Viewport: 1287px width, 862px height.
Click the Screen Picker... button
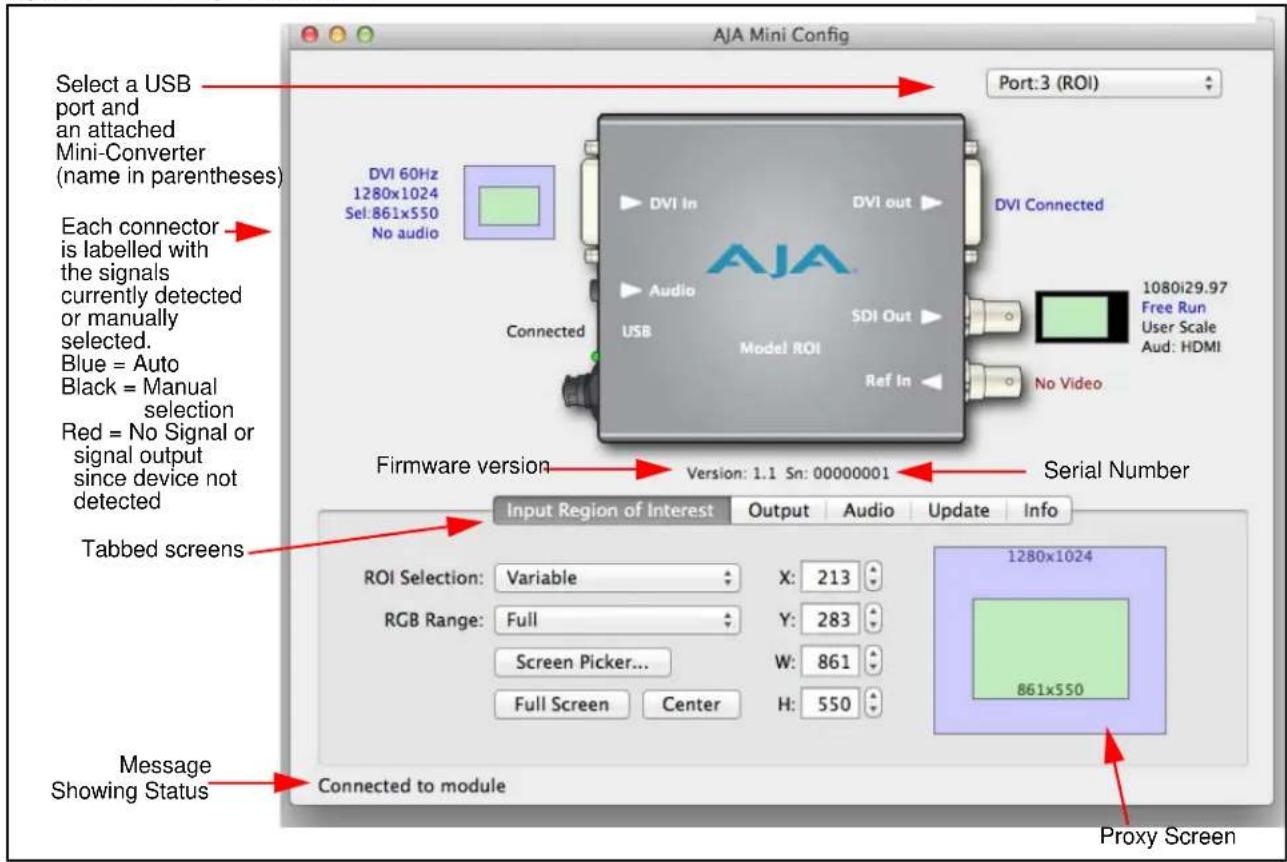point(582,662)
